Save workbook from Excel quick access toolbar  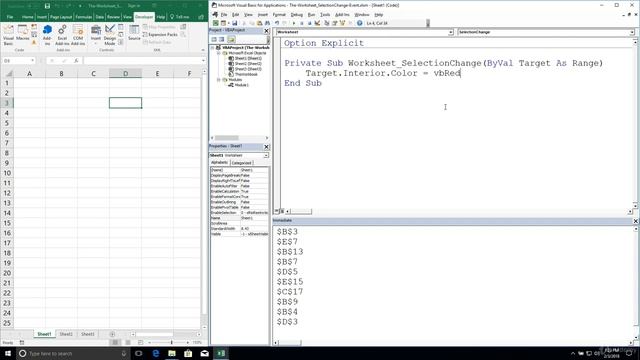point(47,6)
